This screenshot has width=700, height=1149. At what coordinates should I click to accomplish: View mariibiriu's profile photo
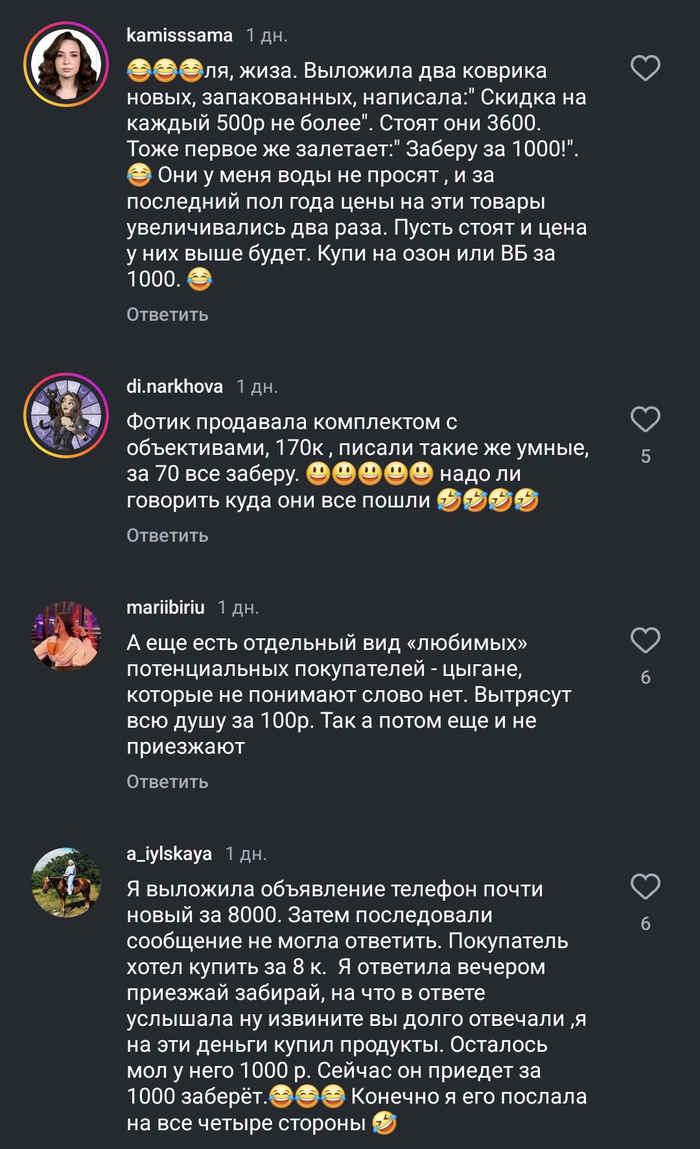tap(67, 635)
